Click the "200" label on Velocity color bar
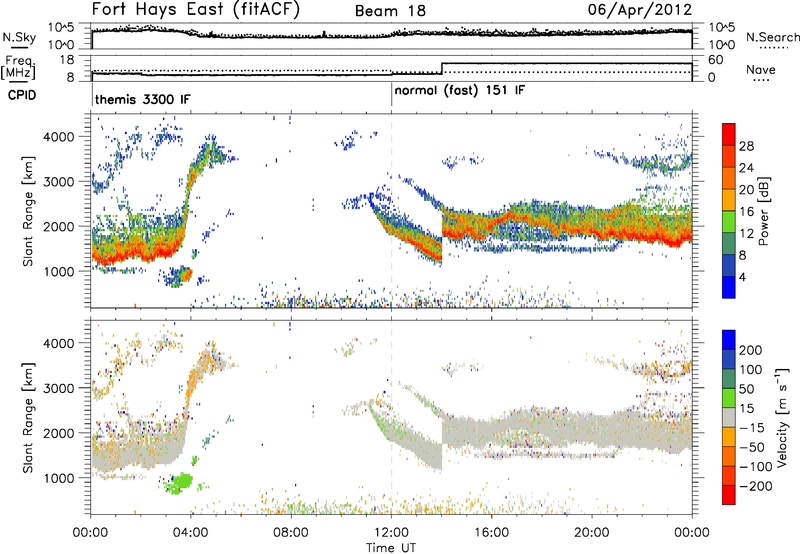This screenshot has width=800, height=554. [751, 350]
